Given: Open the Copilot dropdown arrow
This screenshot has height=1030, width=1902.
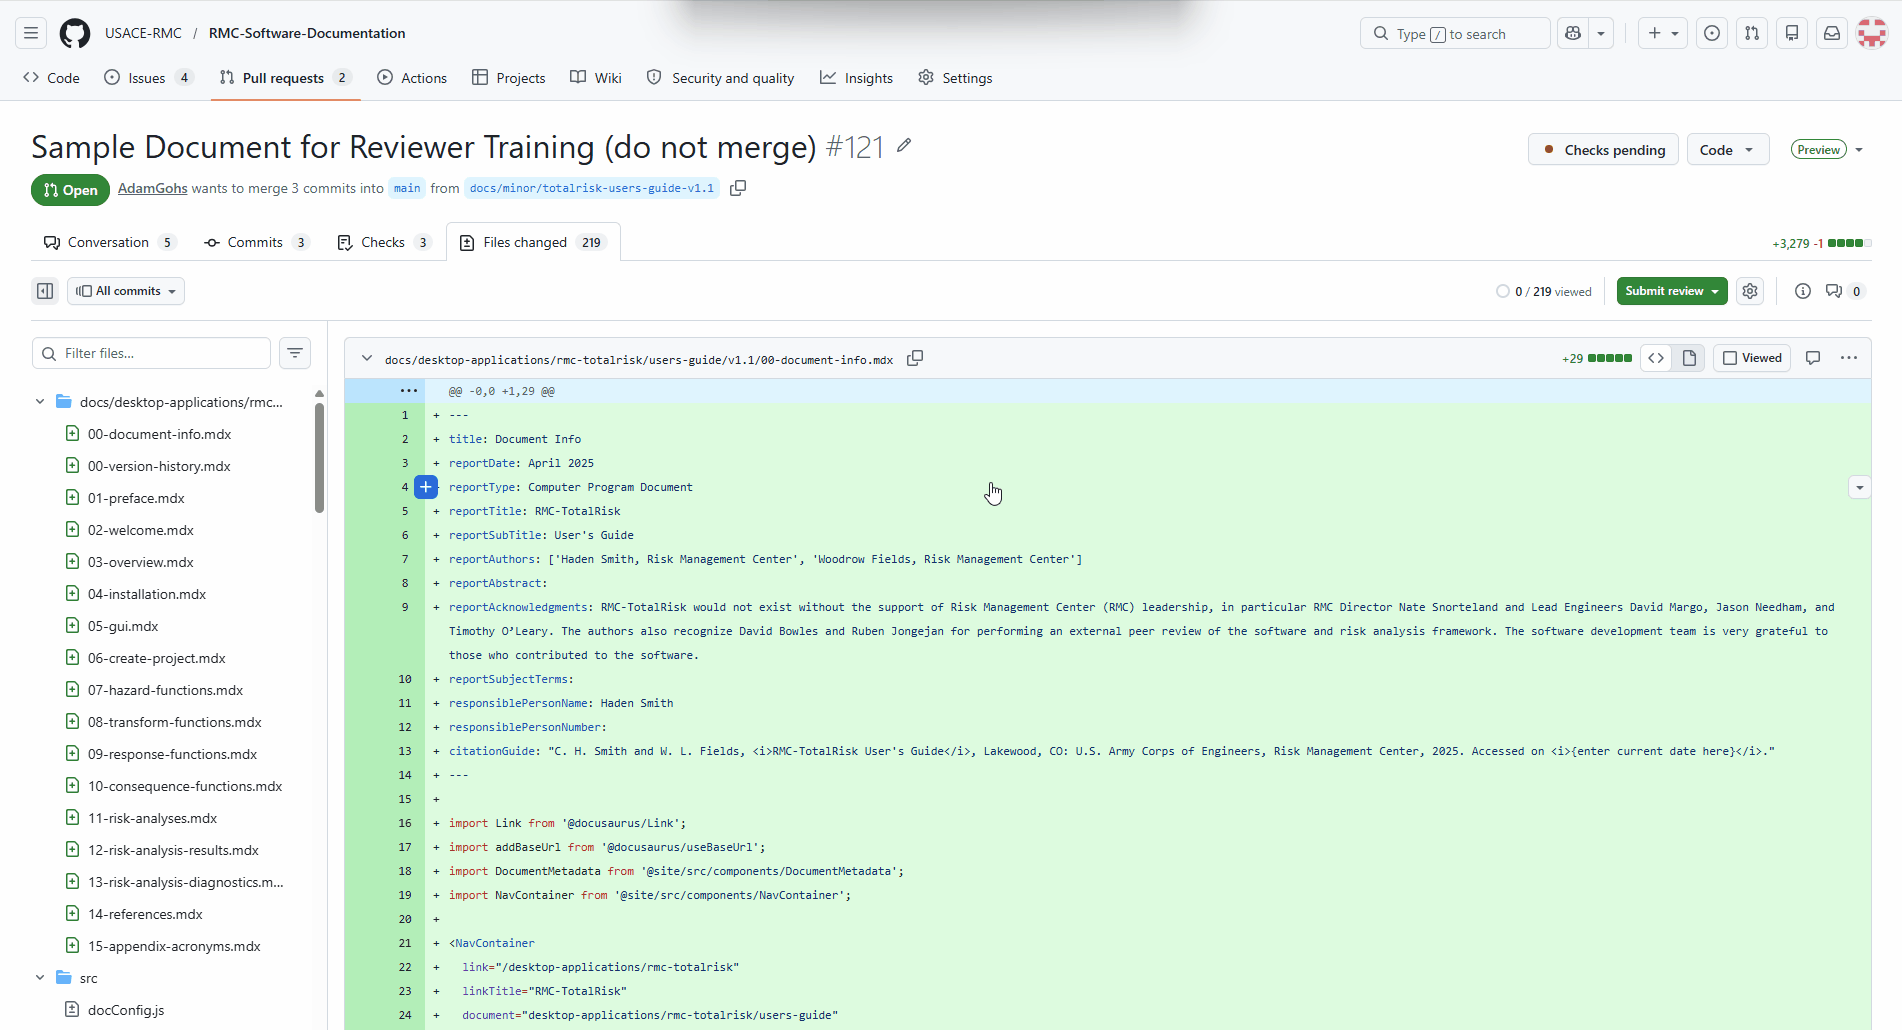Looking at the screenshot, I should point(1601,33).
